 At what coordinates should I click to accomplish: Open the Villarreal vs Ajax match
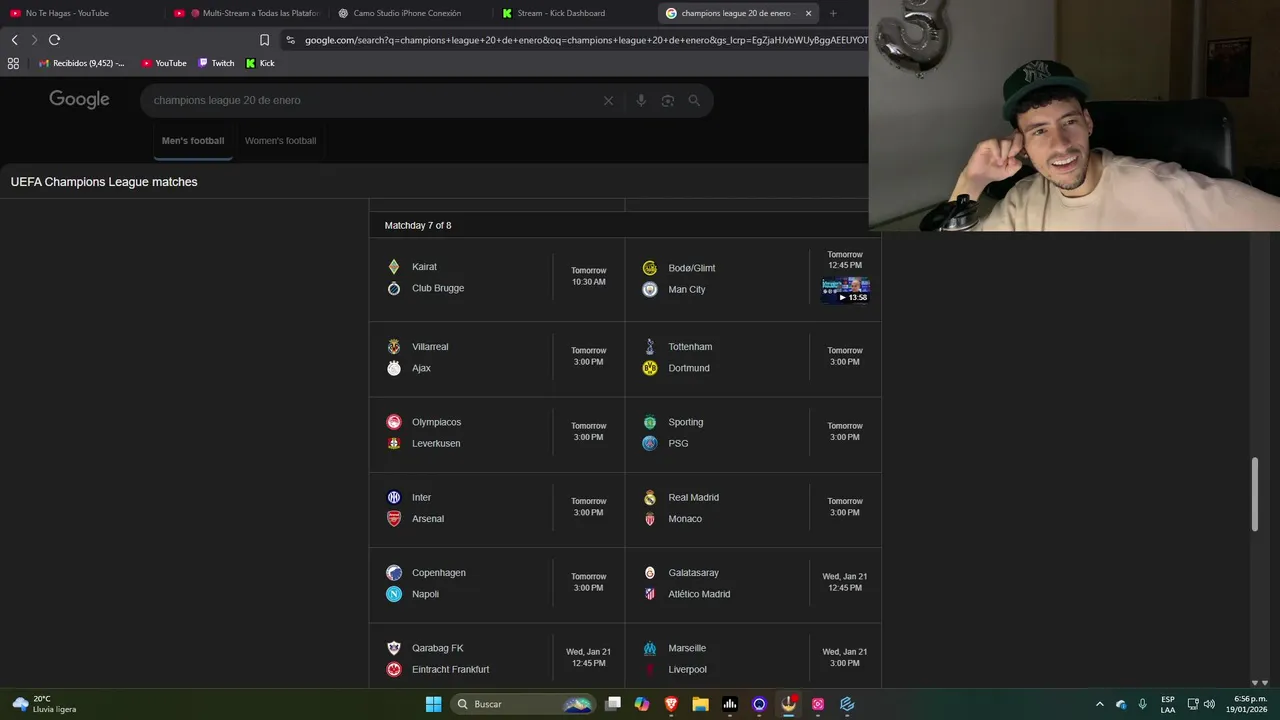click(497, 357)
